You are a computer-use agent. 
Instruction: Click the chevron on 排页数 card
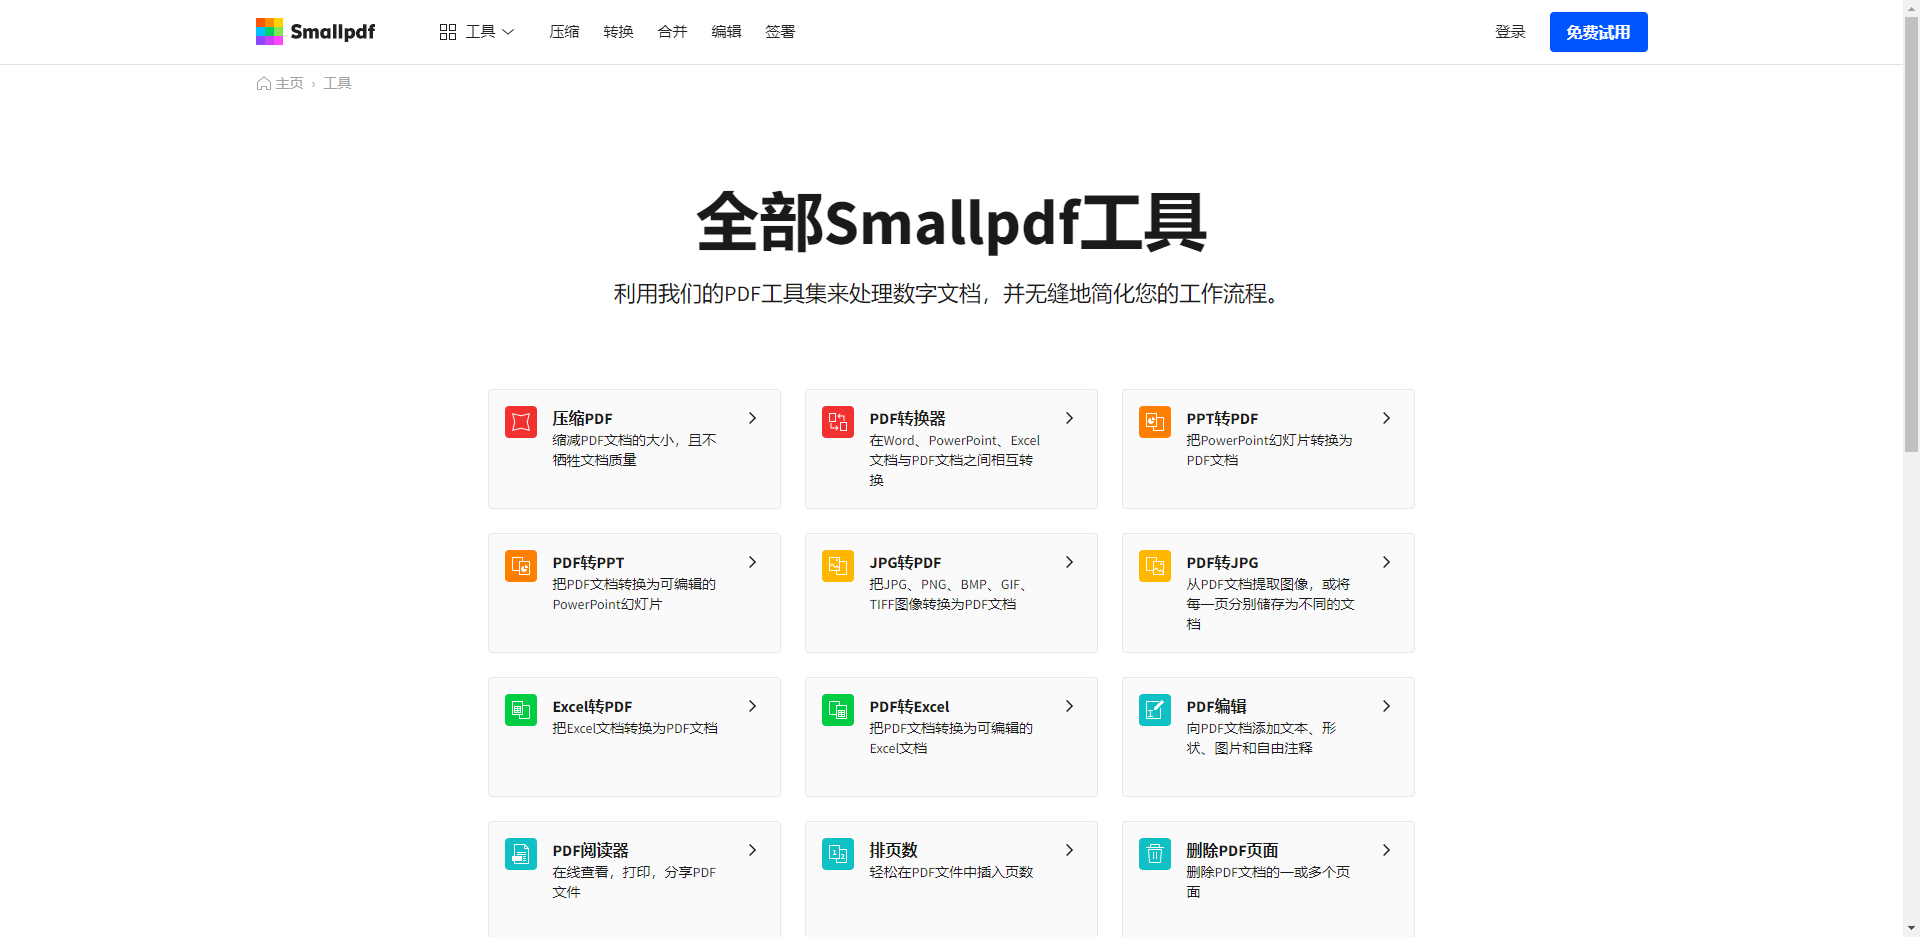tap(1069, 850)
